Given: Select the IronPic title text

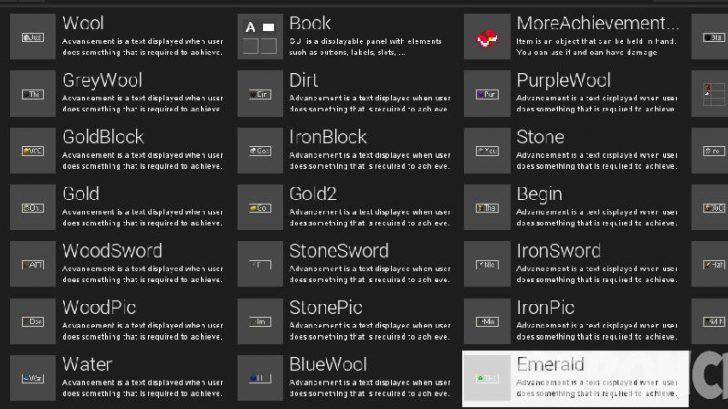Looking at the screenshot, I should tap(545, 308).
